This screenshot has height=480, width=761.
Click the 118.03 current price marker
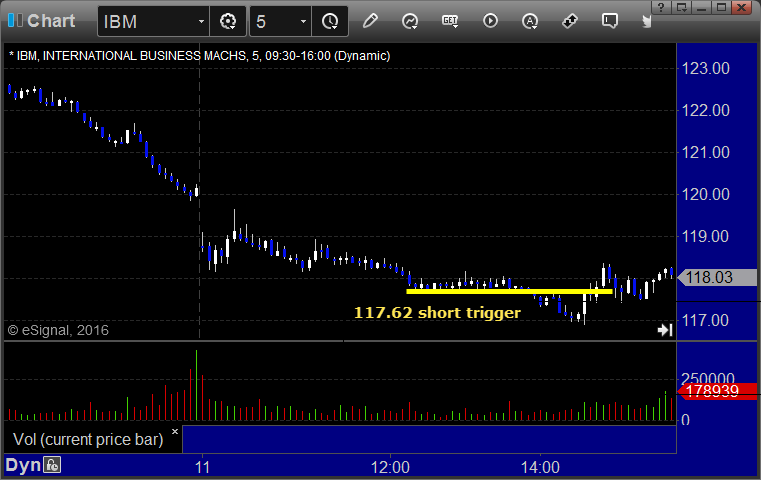pos(717,277)
